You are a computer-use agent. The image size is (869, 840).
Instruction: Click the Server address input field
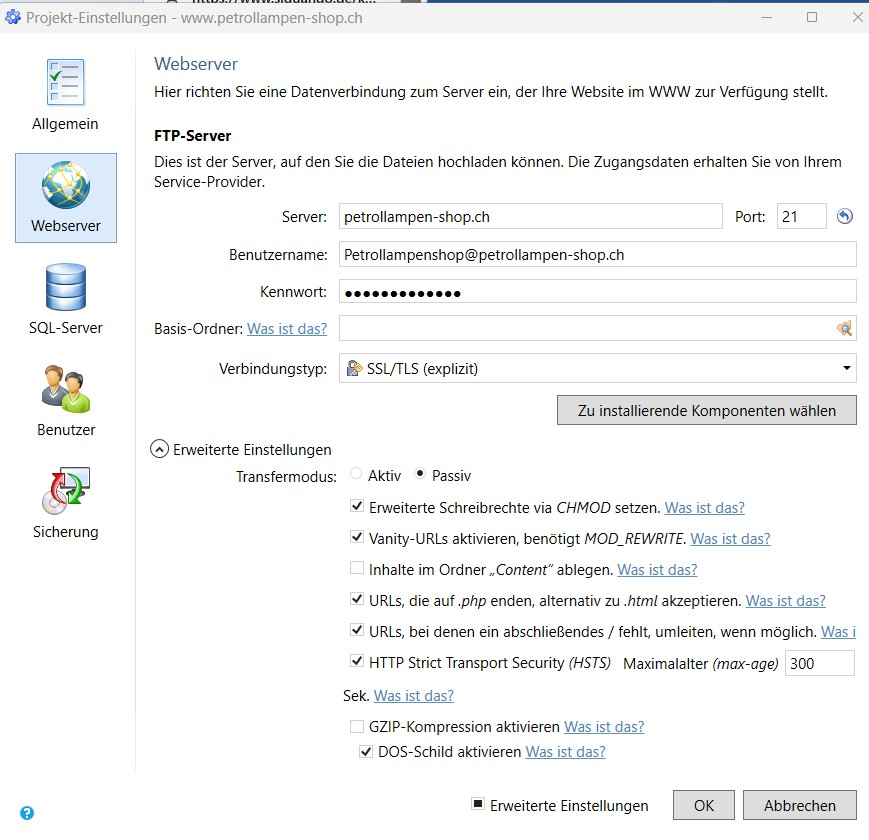pos(530,216)
